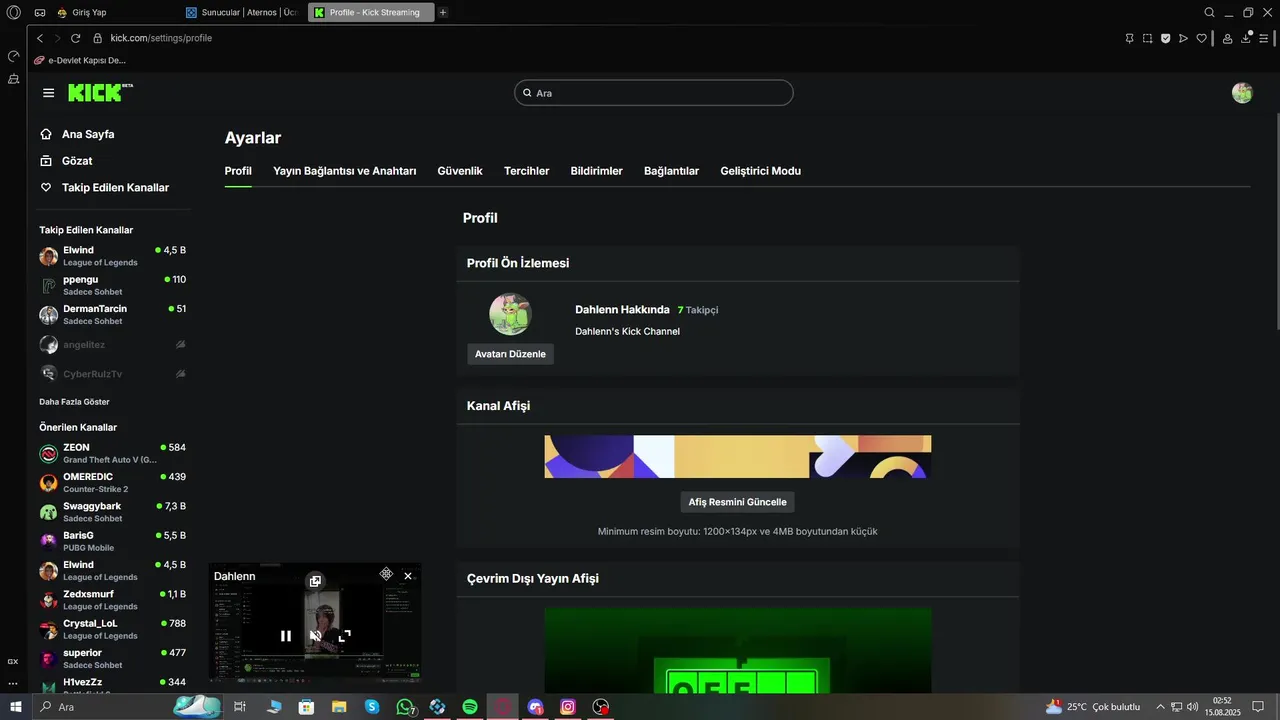Open a new browser tab
The height and width of the screenshot is (720, 1280).
pyautogui.click(x=443, y=13)
